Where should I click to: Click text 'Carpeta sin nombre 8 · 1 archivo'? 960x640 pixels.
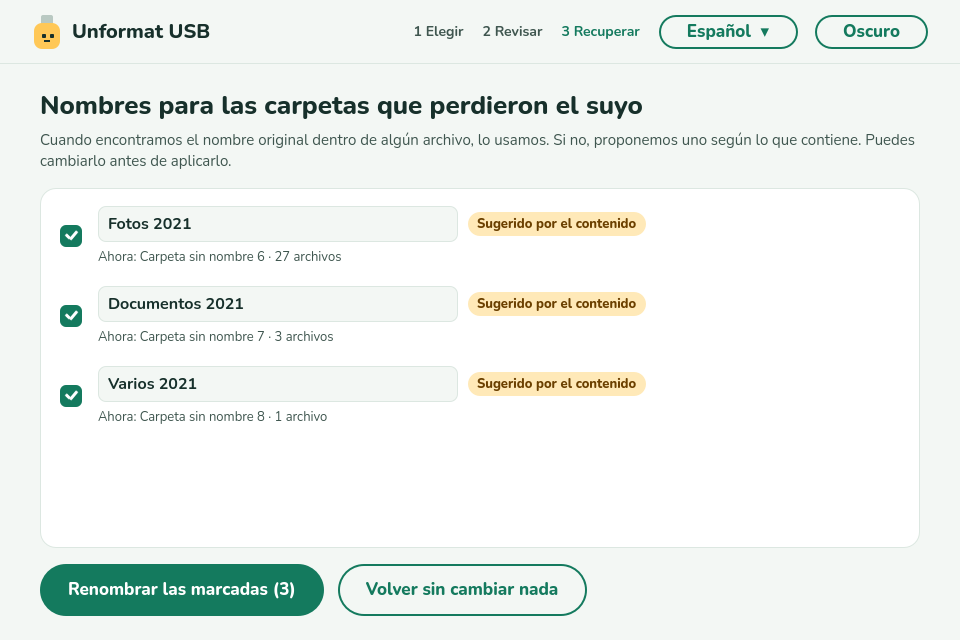(x=233, y=416)
